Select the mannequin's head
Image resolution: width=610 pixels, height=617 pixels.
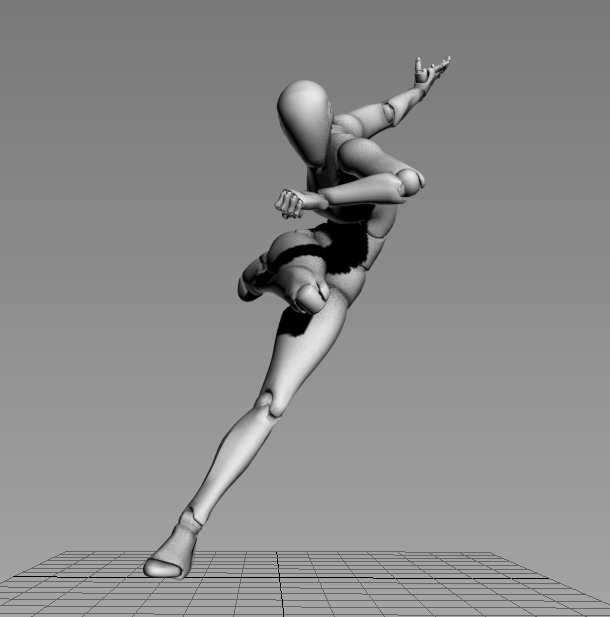point(305,123)
